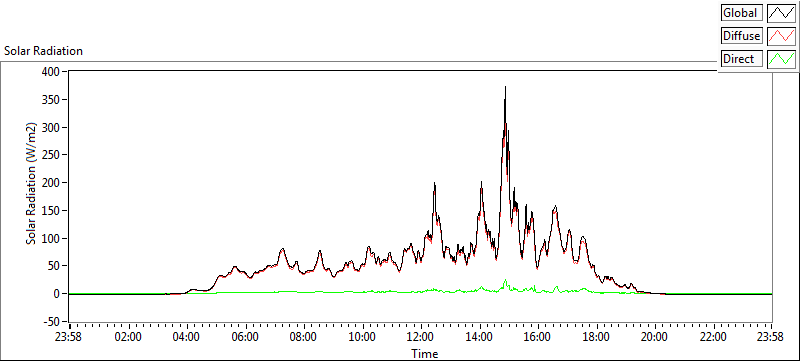
Task: Click the 50 y-axis tick label
Action: click(x=53, y=266)
